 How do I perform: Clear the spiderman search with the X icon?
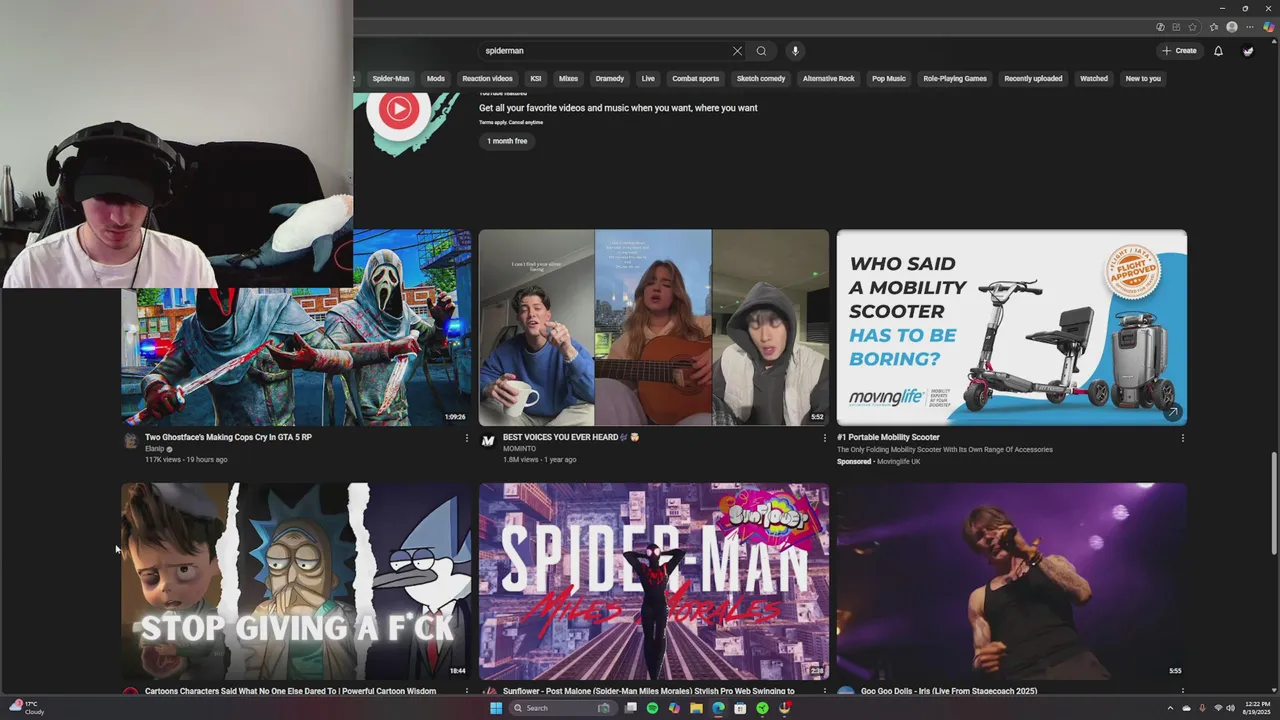737,51
